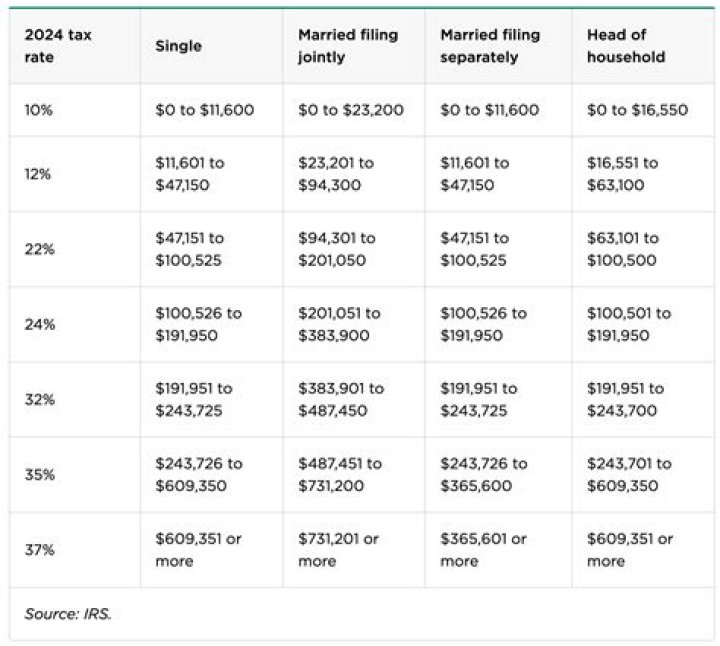Click the "$731,201 or more" cell
The image size is (720, 646).
[x=338, y=549]
